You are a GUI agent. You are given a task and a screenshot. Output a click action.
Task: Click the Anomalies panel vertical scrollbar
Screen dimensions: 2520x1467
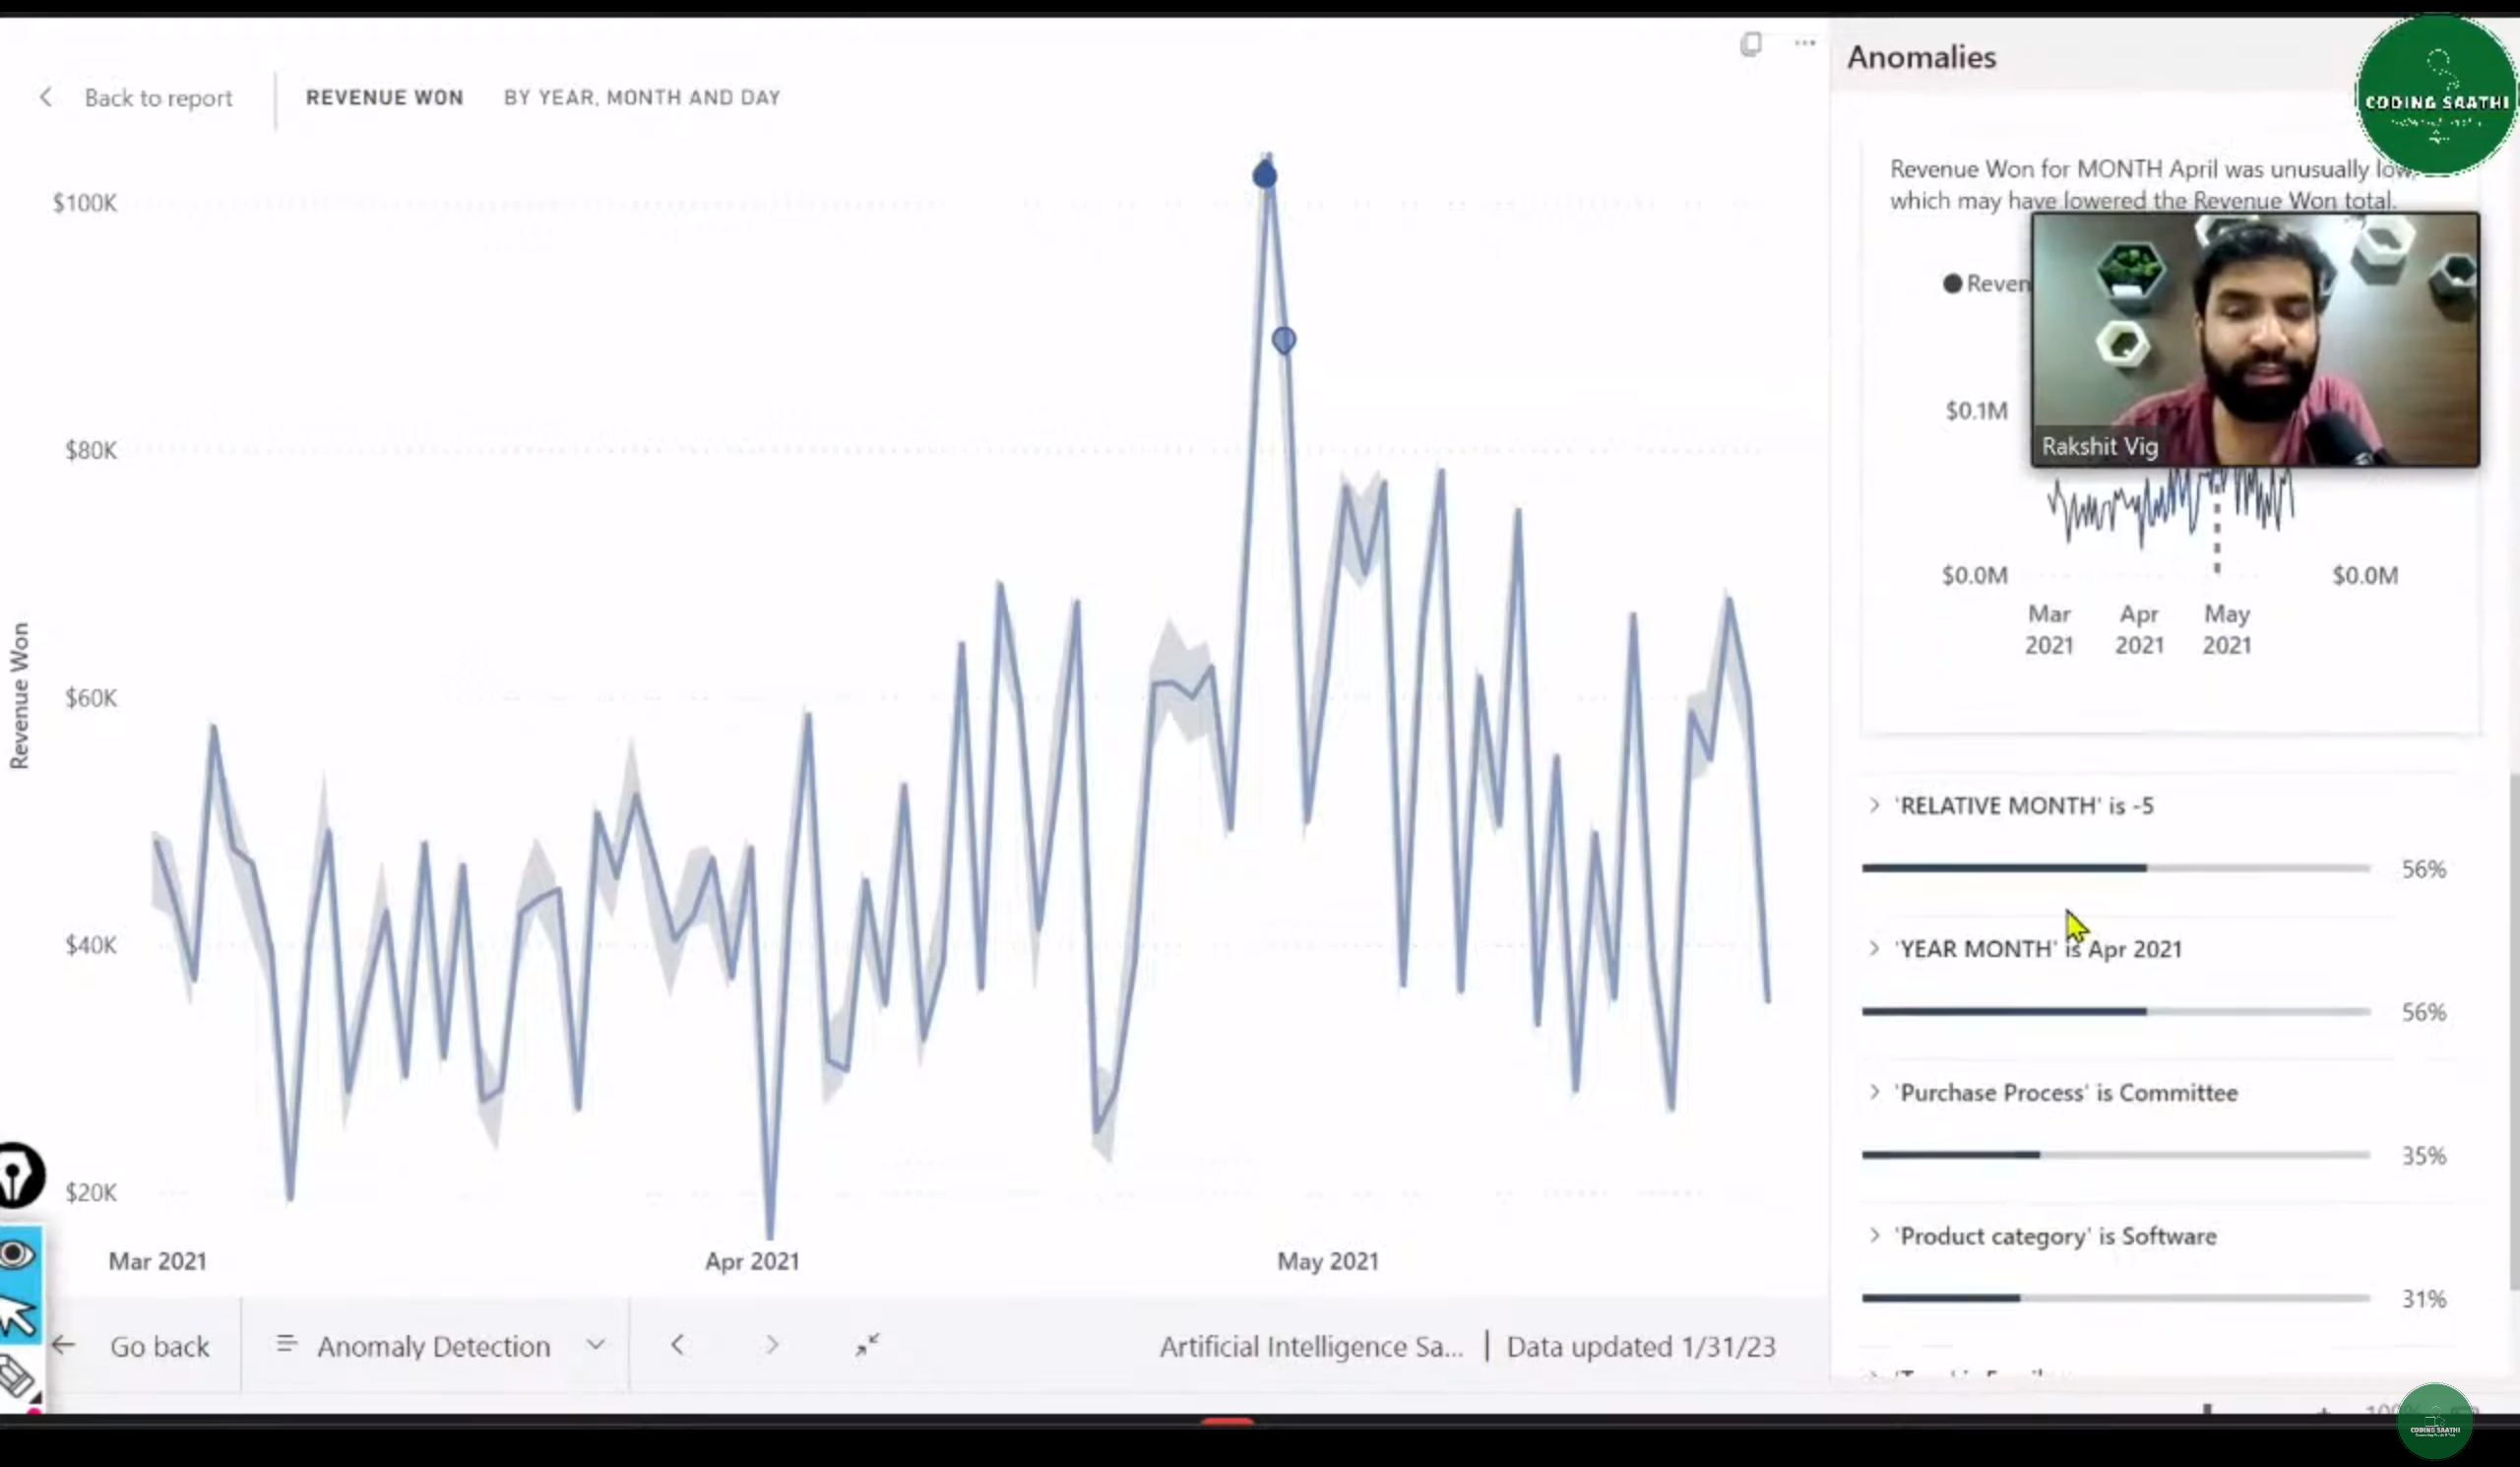2513,1030
